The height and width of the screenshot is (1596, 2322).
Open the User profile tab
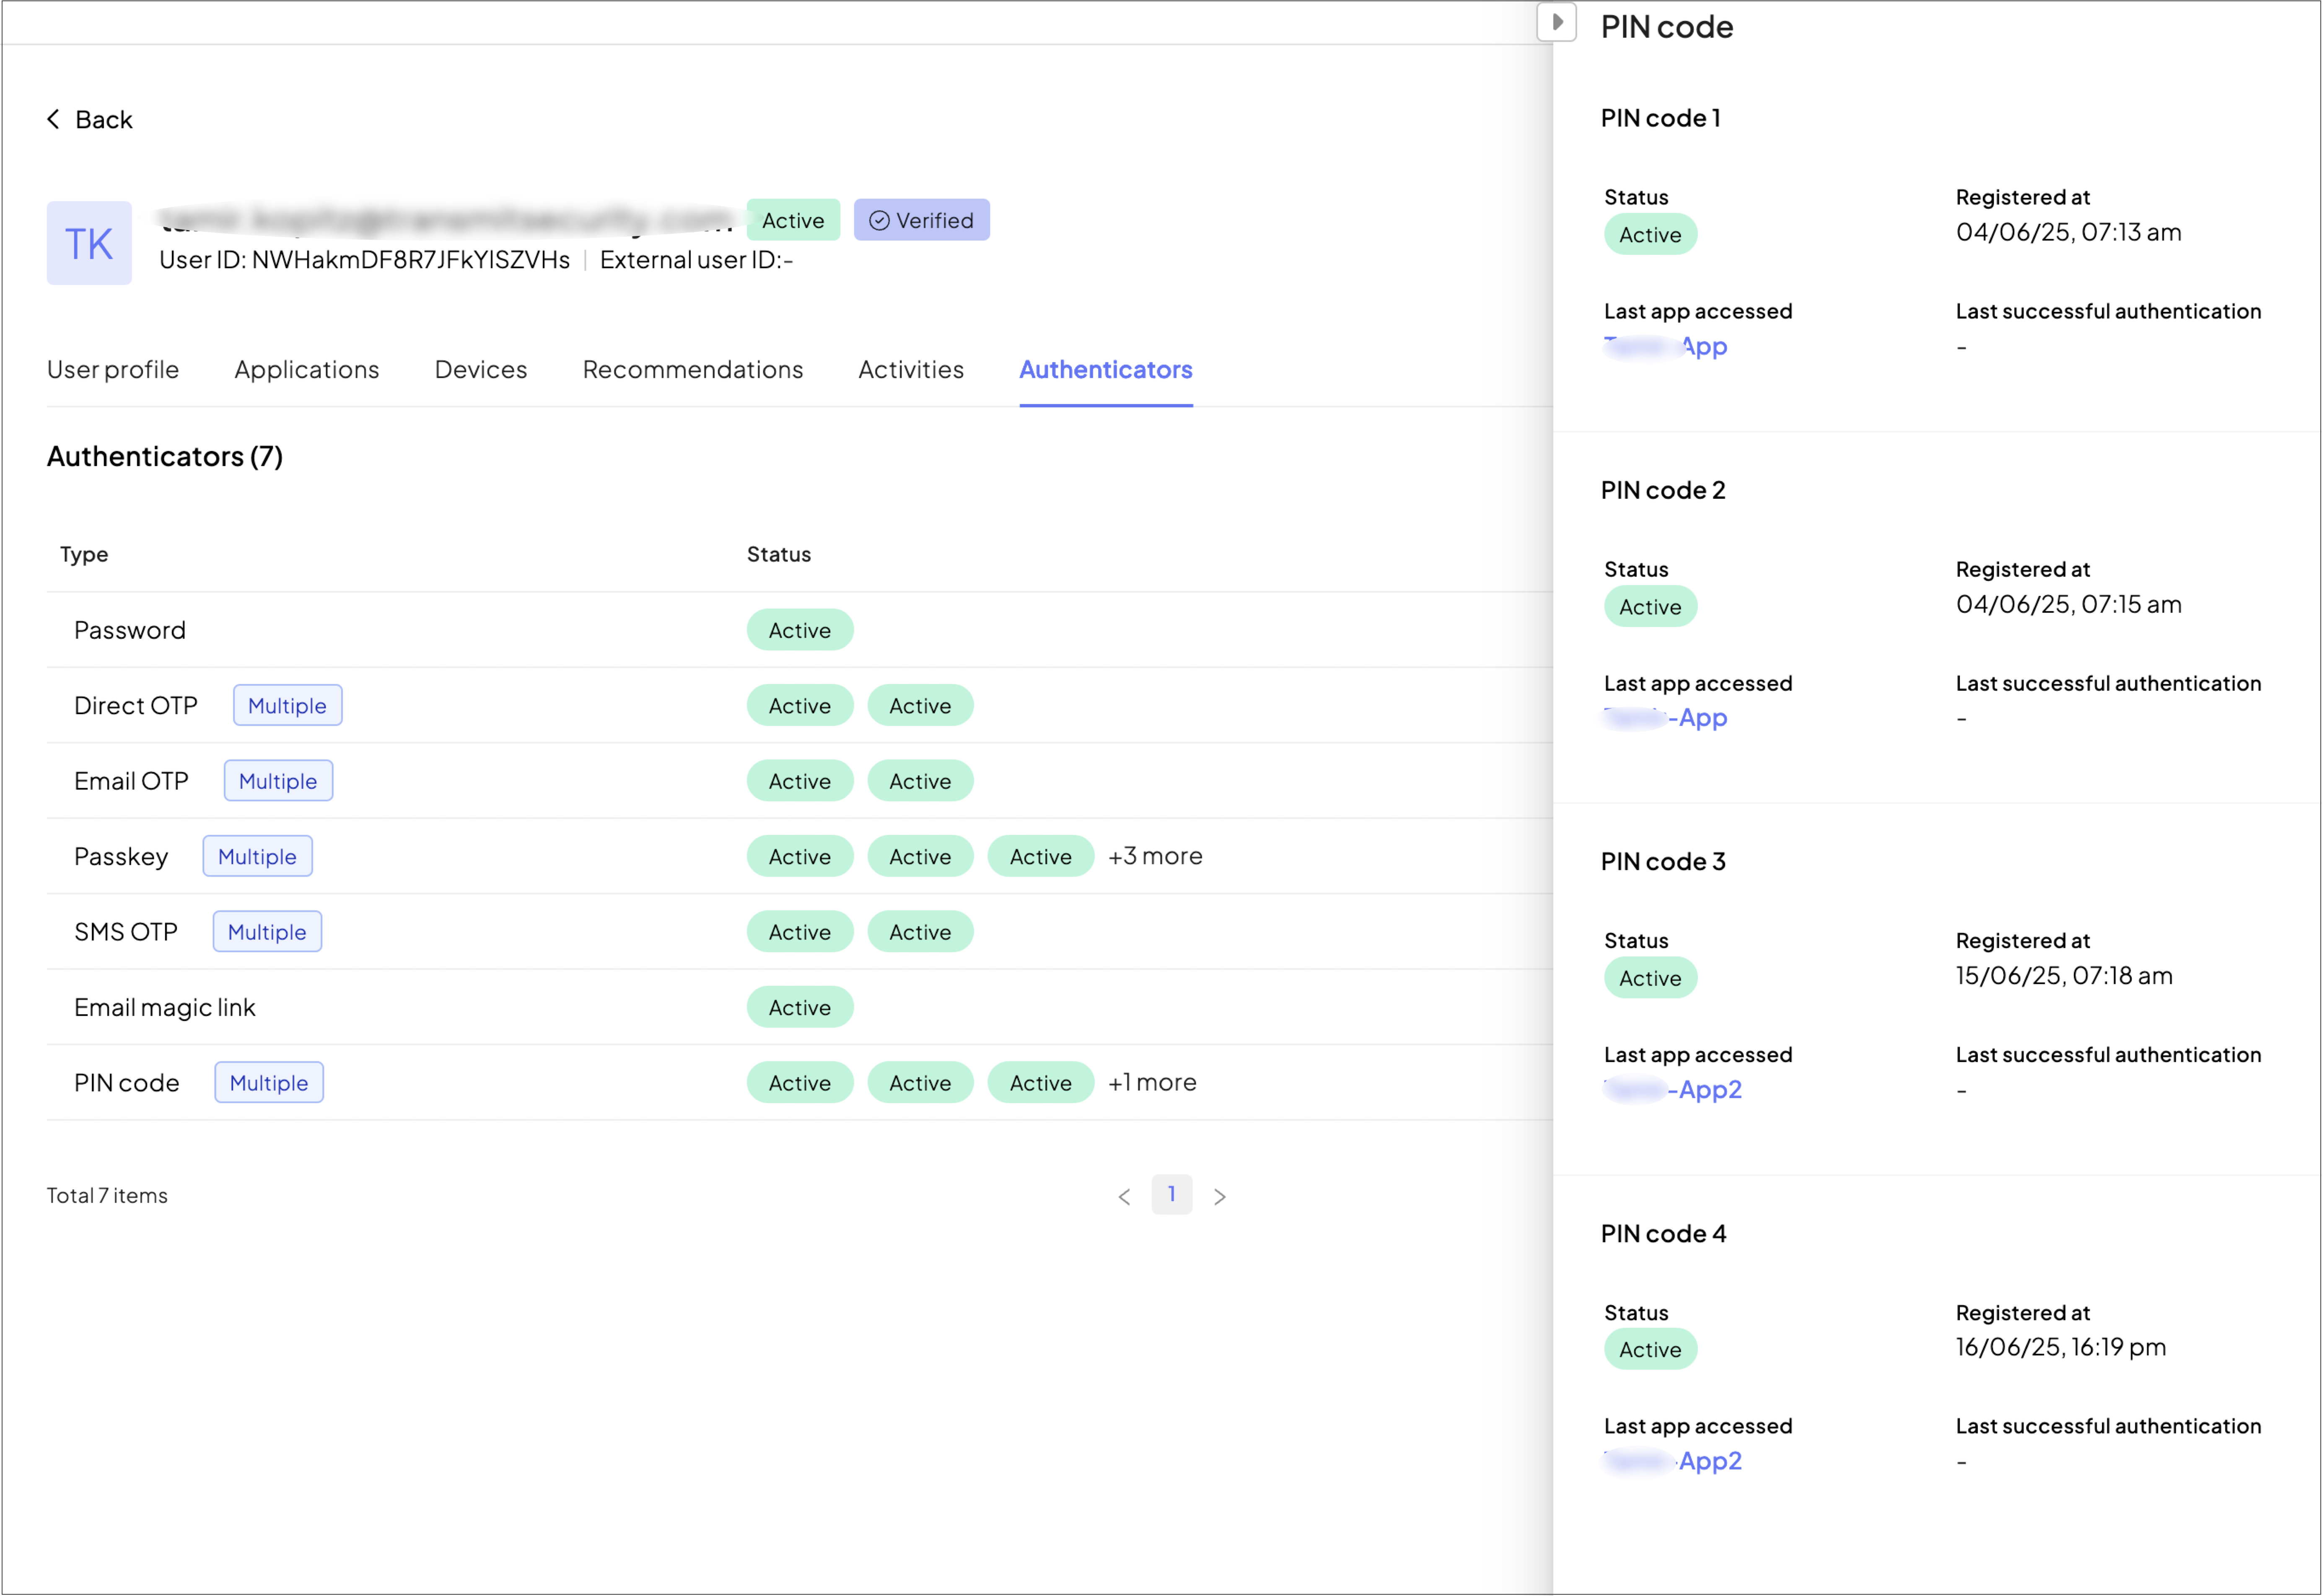[113, 369]
